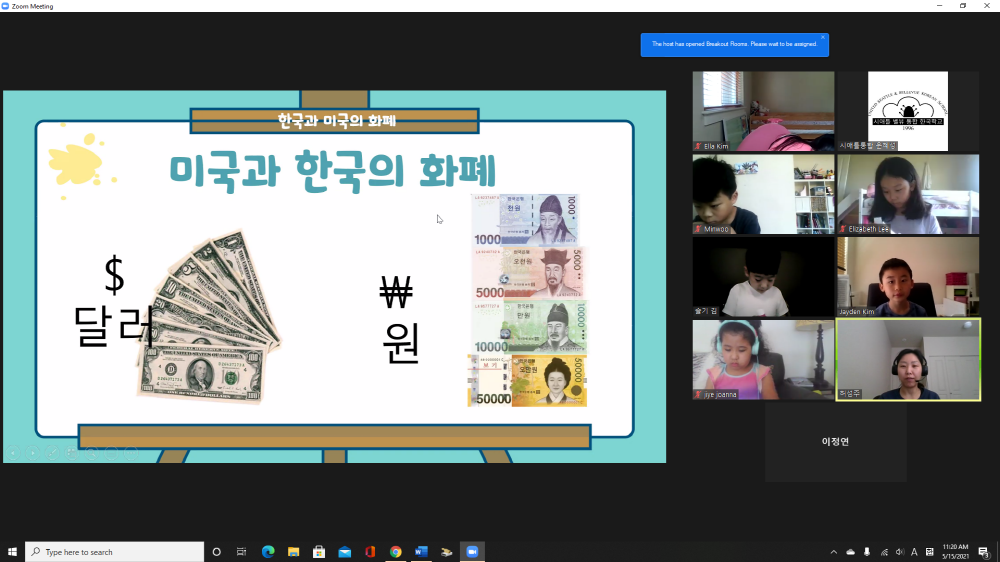The image size is (1000, 562).
Task: Close the Breakout Rooms notification banner
Action: pos(822,37)
